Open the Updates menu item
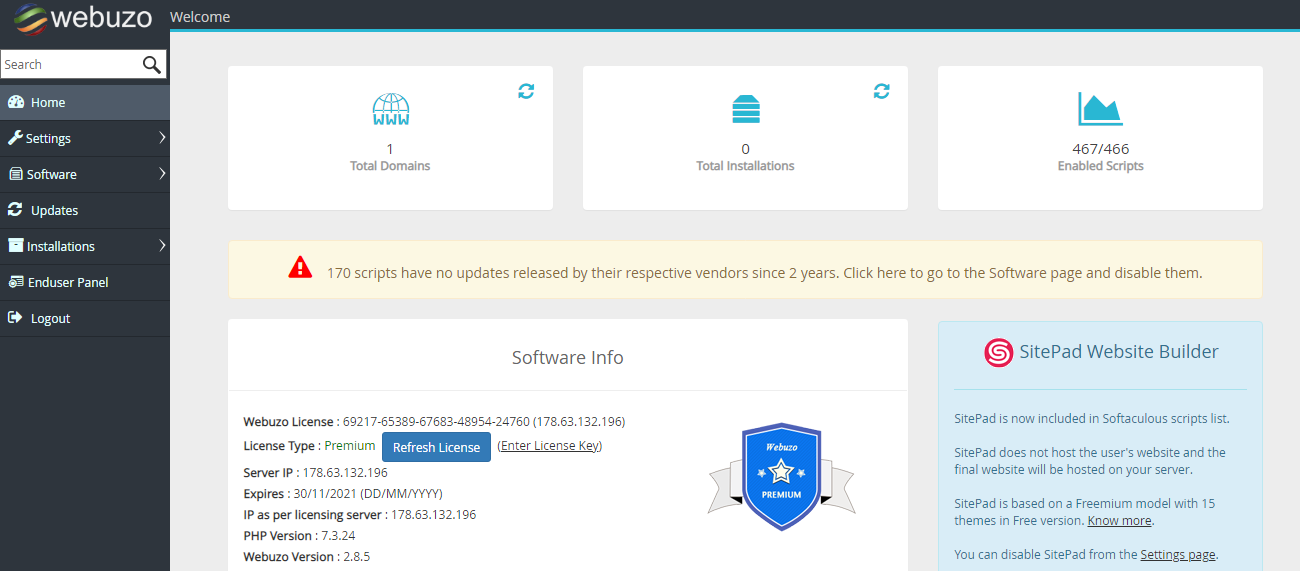 (x=54, y=210)
